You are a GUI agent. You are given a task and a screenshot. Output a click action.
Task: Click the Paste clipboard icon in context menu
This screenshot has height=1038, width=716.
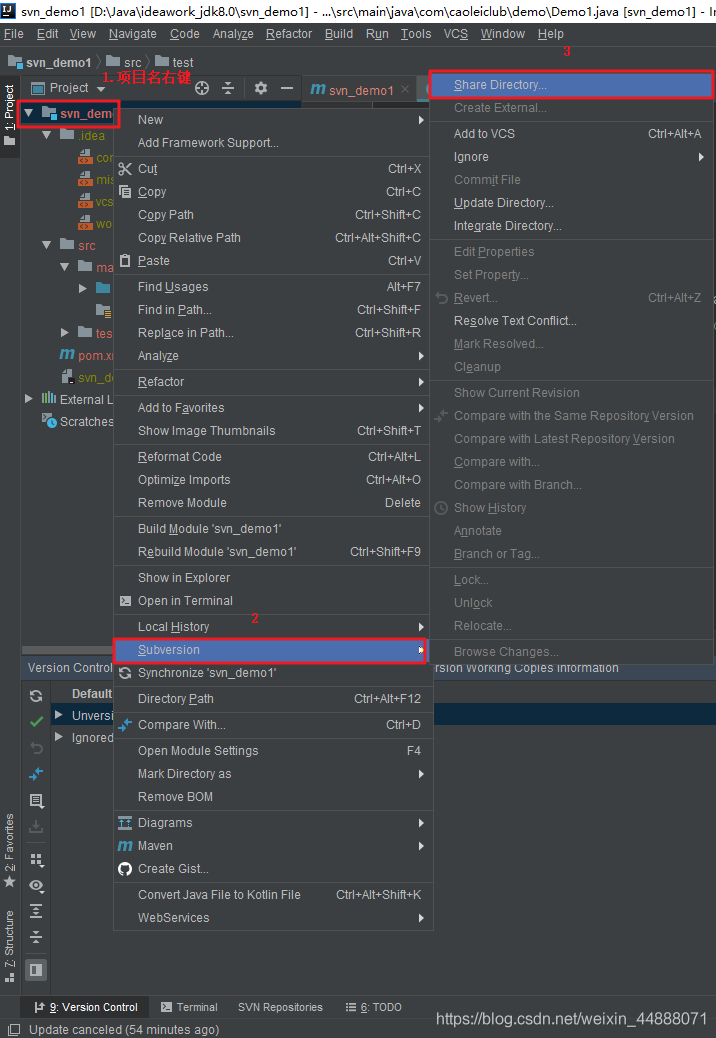(x=125, y=261)
